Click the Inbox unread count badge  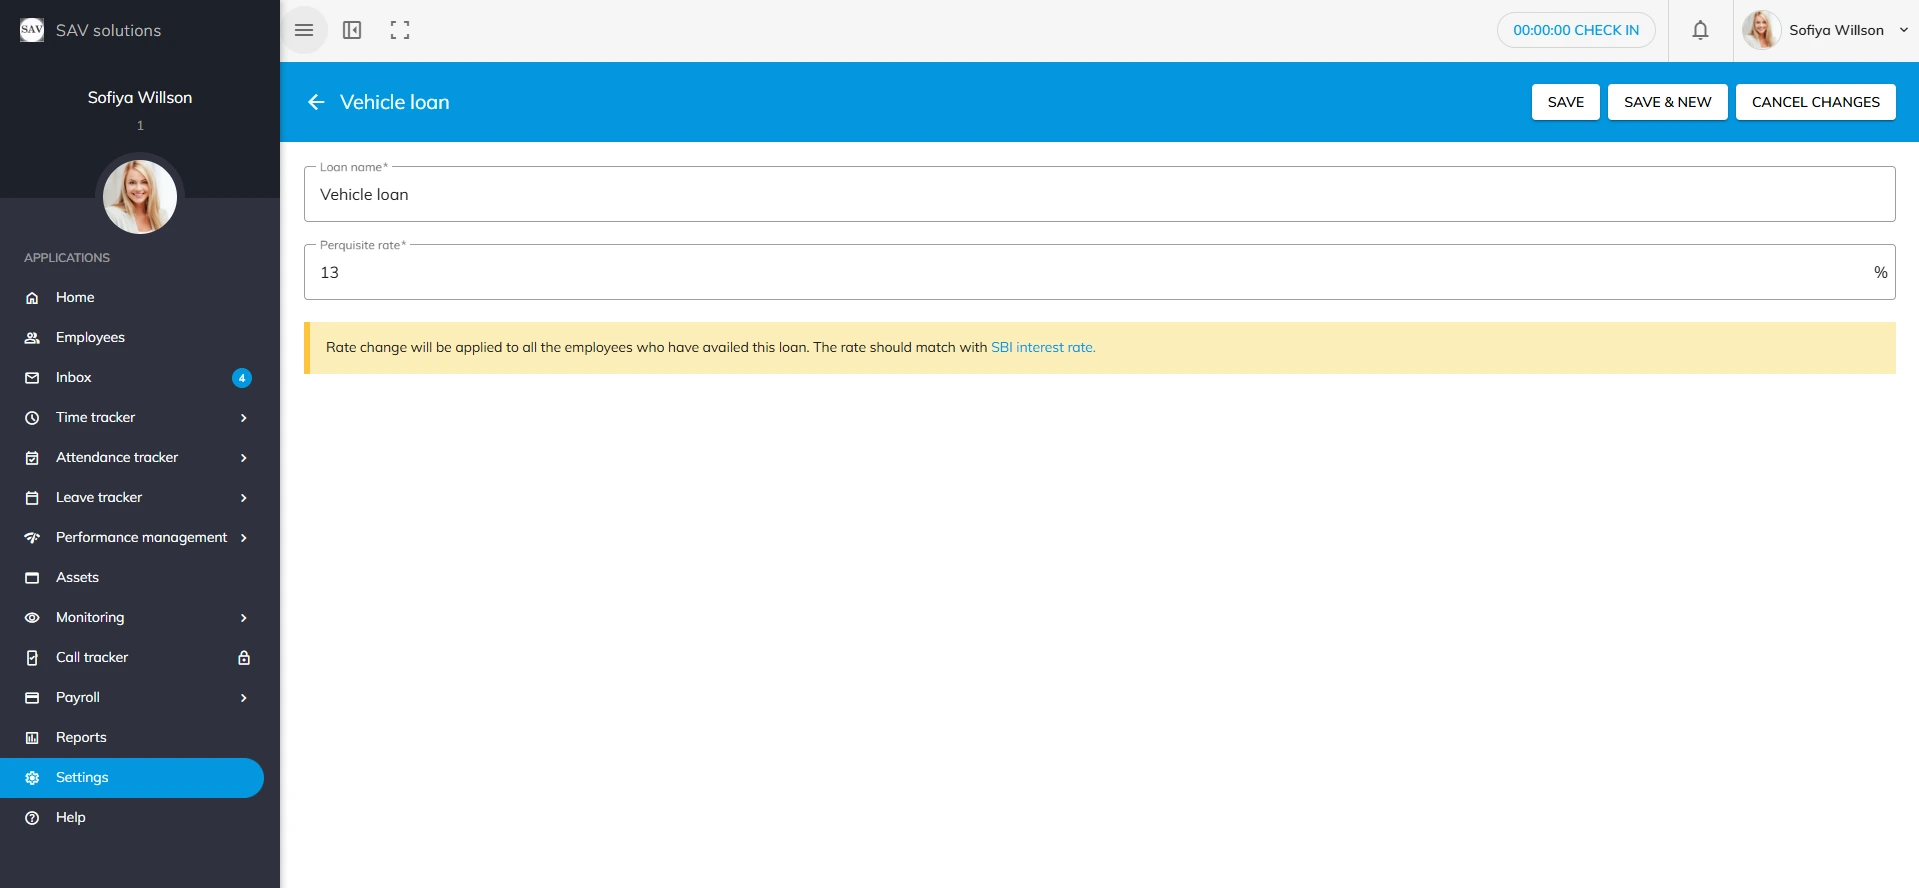click(241, 378)
